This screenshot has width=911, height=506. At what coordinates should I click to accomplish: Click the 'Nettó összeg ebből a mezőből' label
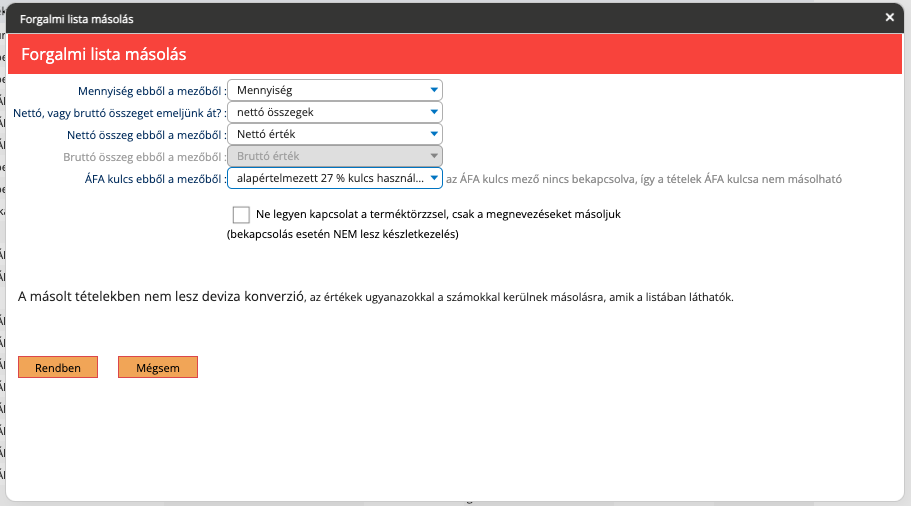[x=146, y=135]
